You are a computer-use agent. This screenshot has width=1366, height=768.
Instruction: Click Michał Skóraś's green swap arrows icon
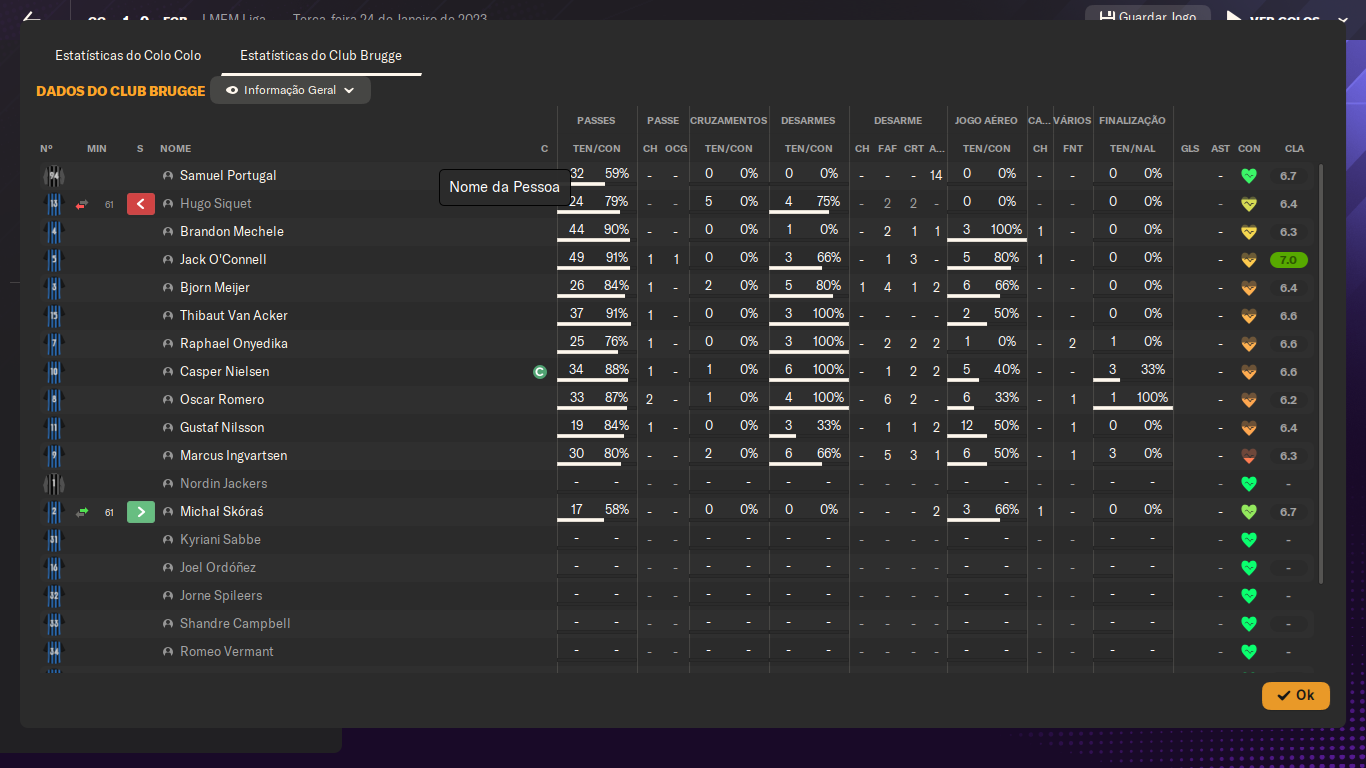(82, 512)
